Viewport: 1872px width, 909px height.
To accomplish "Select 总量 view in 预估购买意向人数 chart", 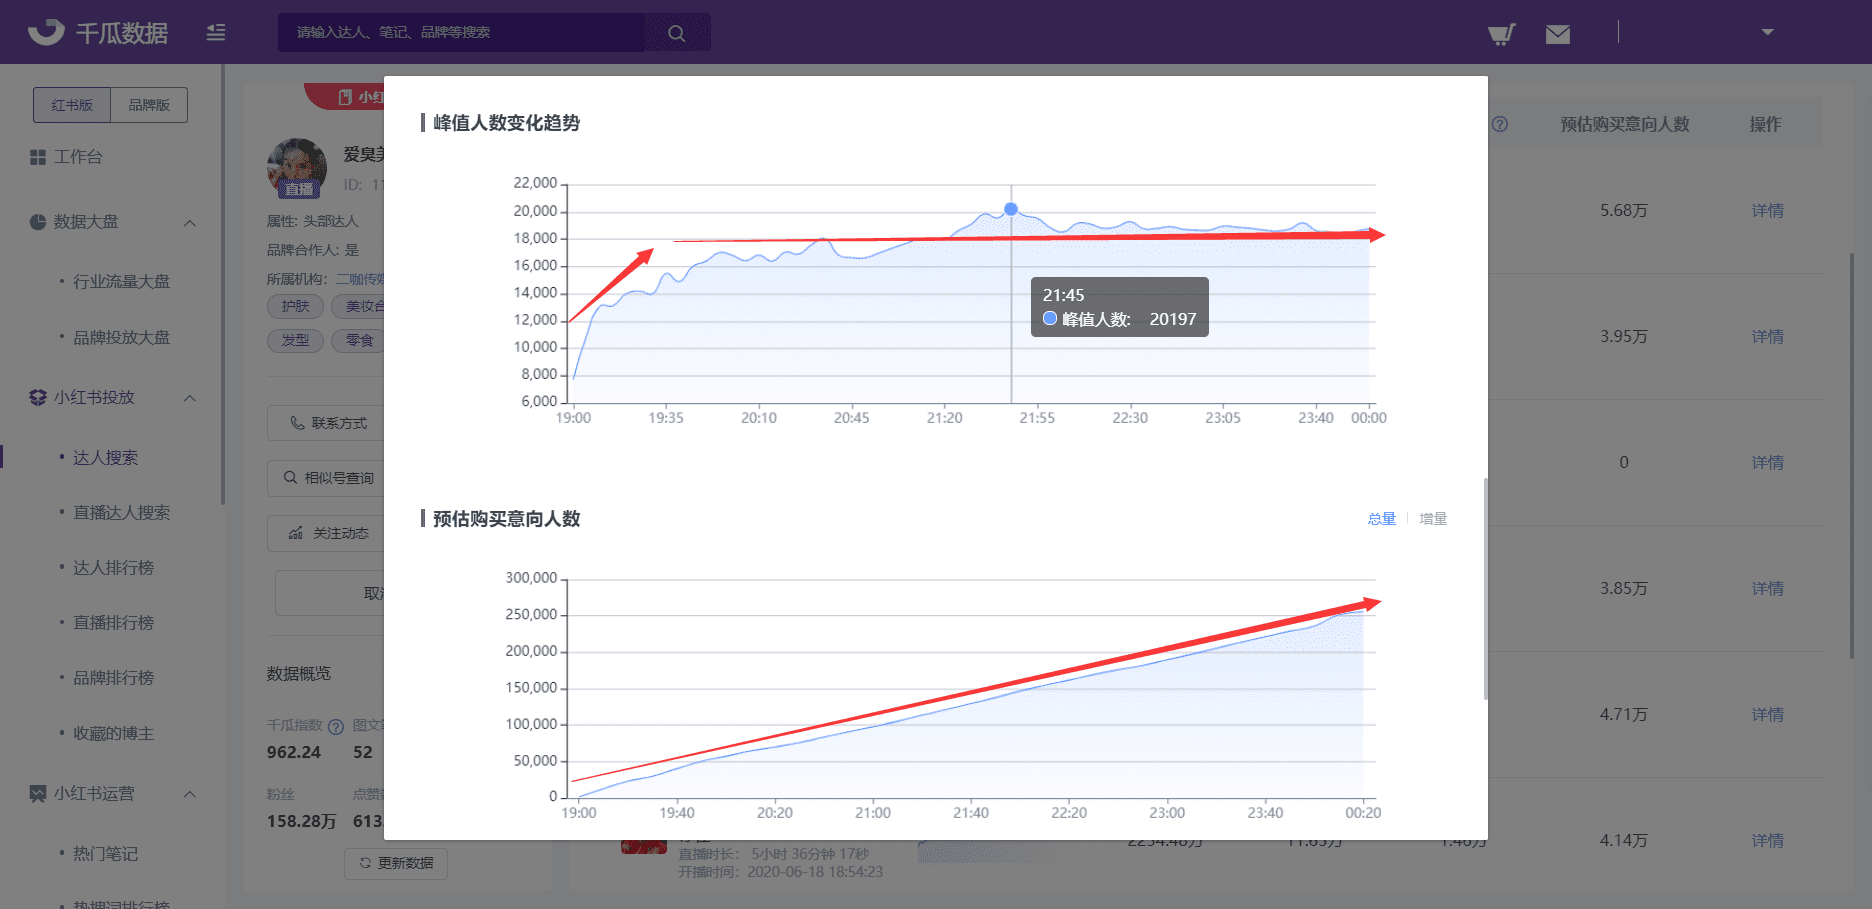I will pos(1381,519).
